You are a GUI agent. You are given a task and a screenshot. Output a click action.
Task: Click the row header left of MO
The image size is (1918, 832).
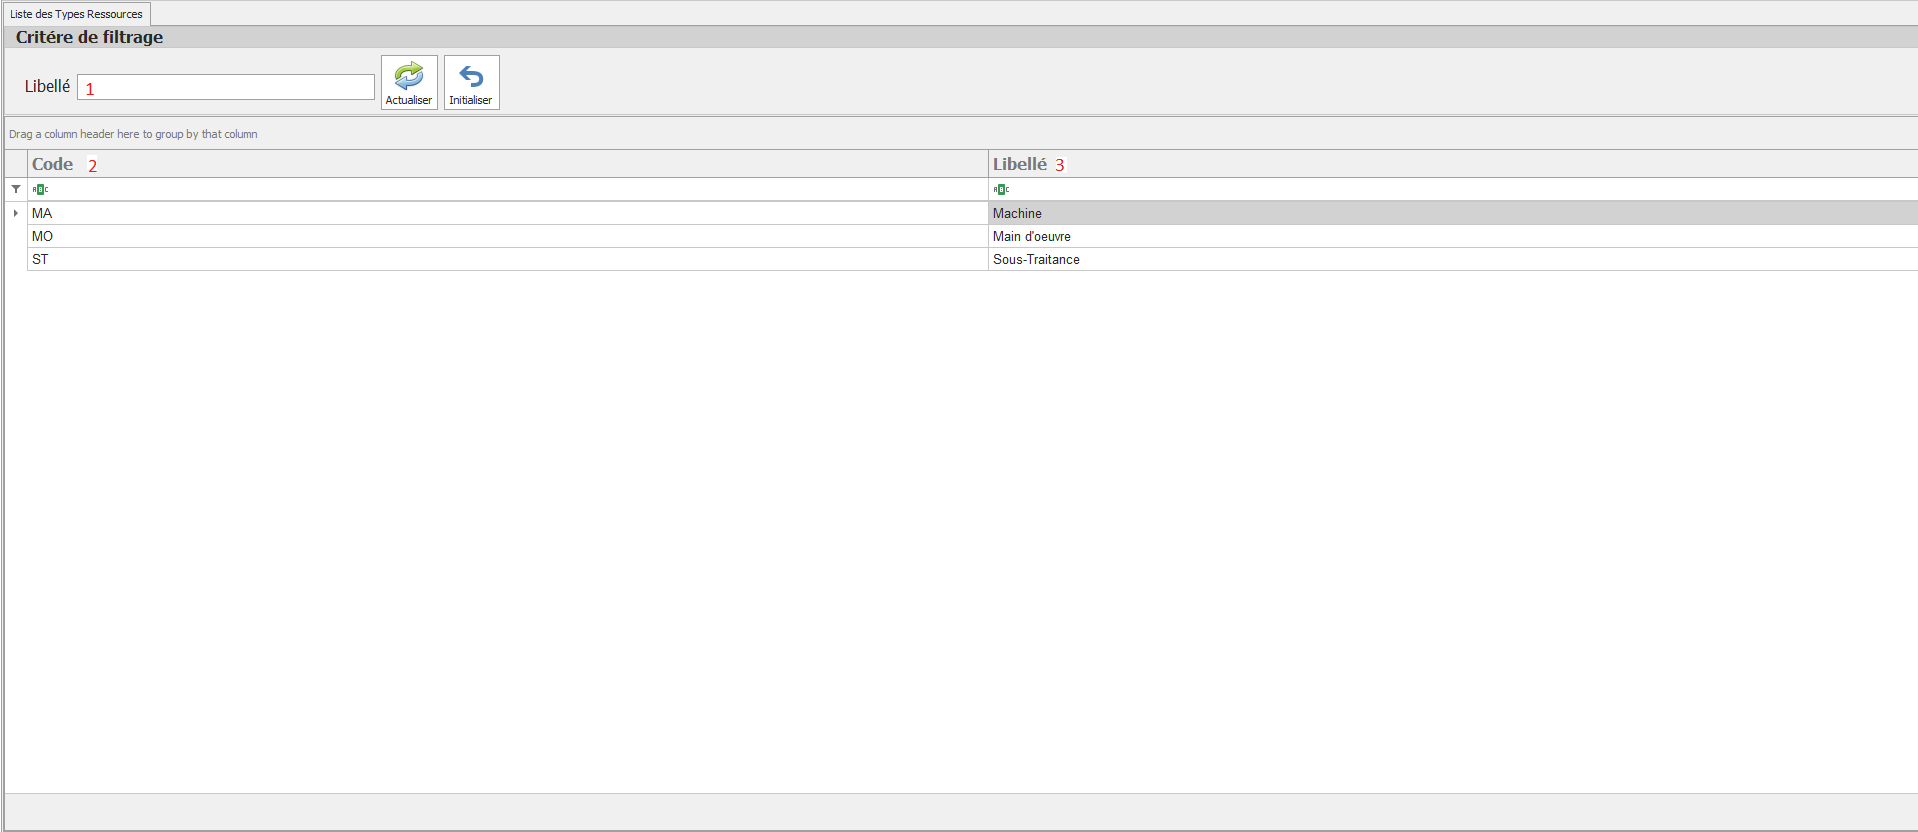[x=16, y=236]
